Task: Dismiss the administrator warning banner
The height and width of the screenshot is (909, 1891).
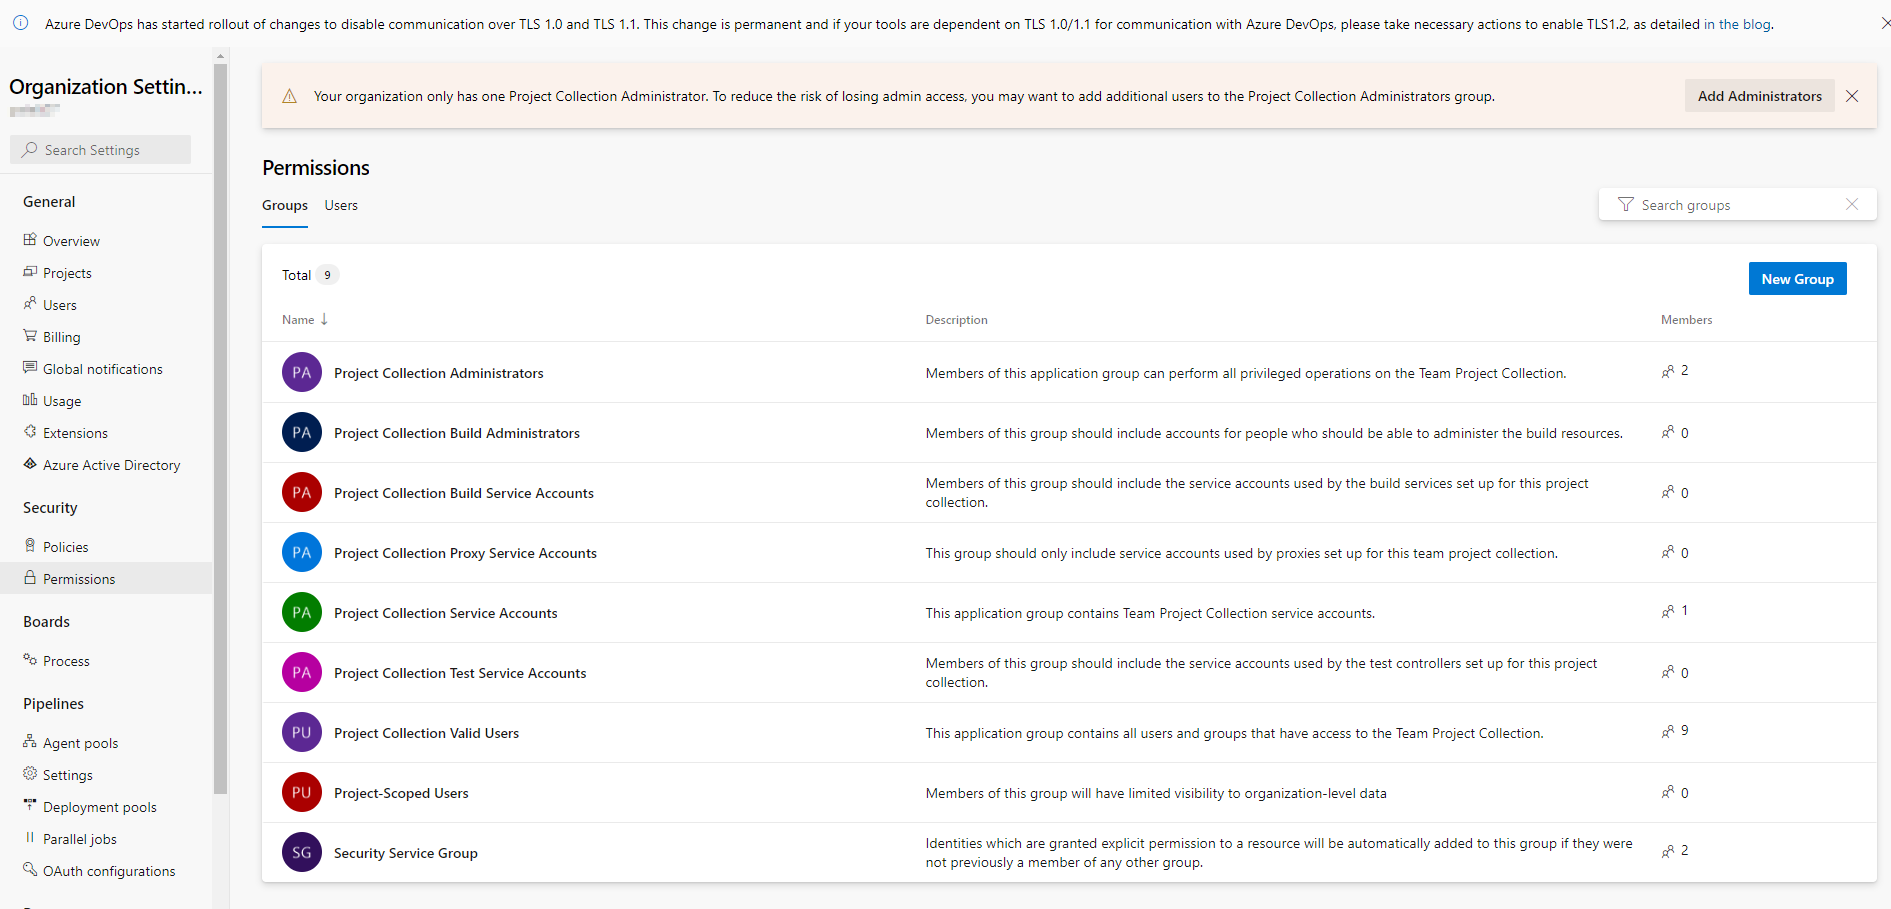Action: click(x=1852, y=96)
